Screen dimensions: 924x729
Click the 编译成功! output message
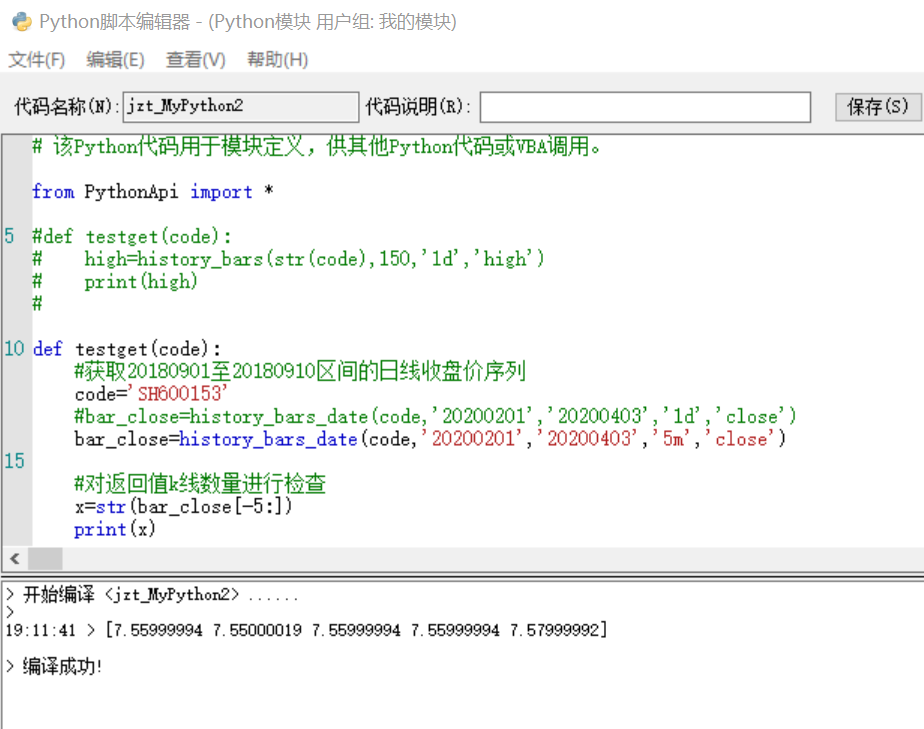[54, 667]
